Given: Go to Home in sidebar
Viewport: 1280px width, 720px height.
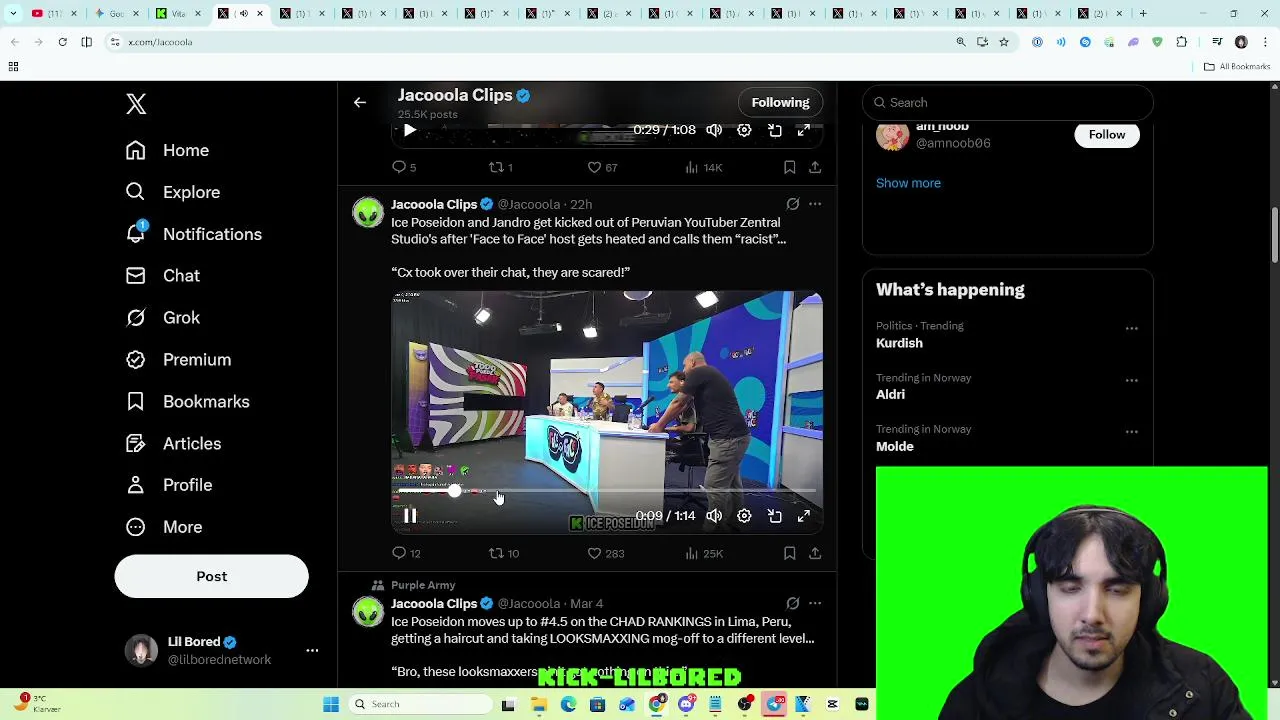Looking at the screenshot, I should point(167,150).
